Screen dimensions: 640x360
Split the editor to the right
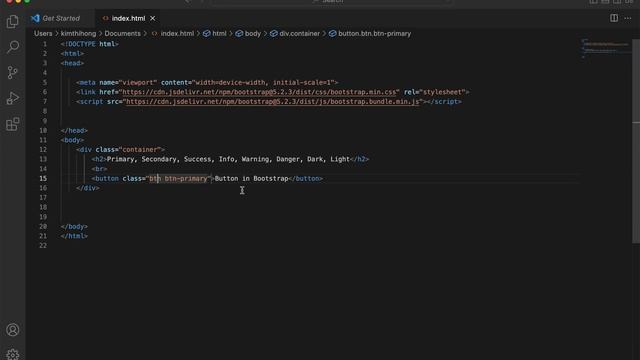point(614,18)
